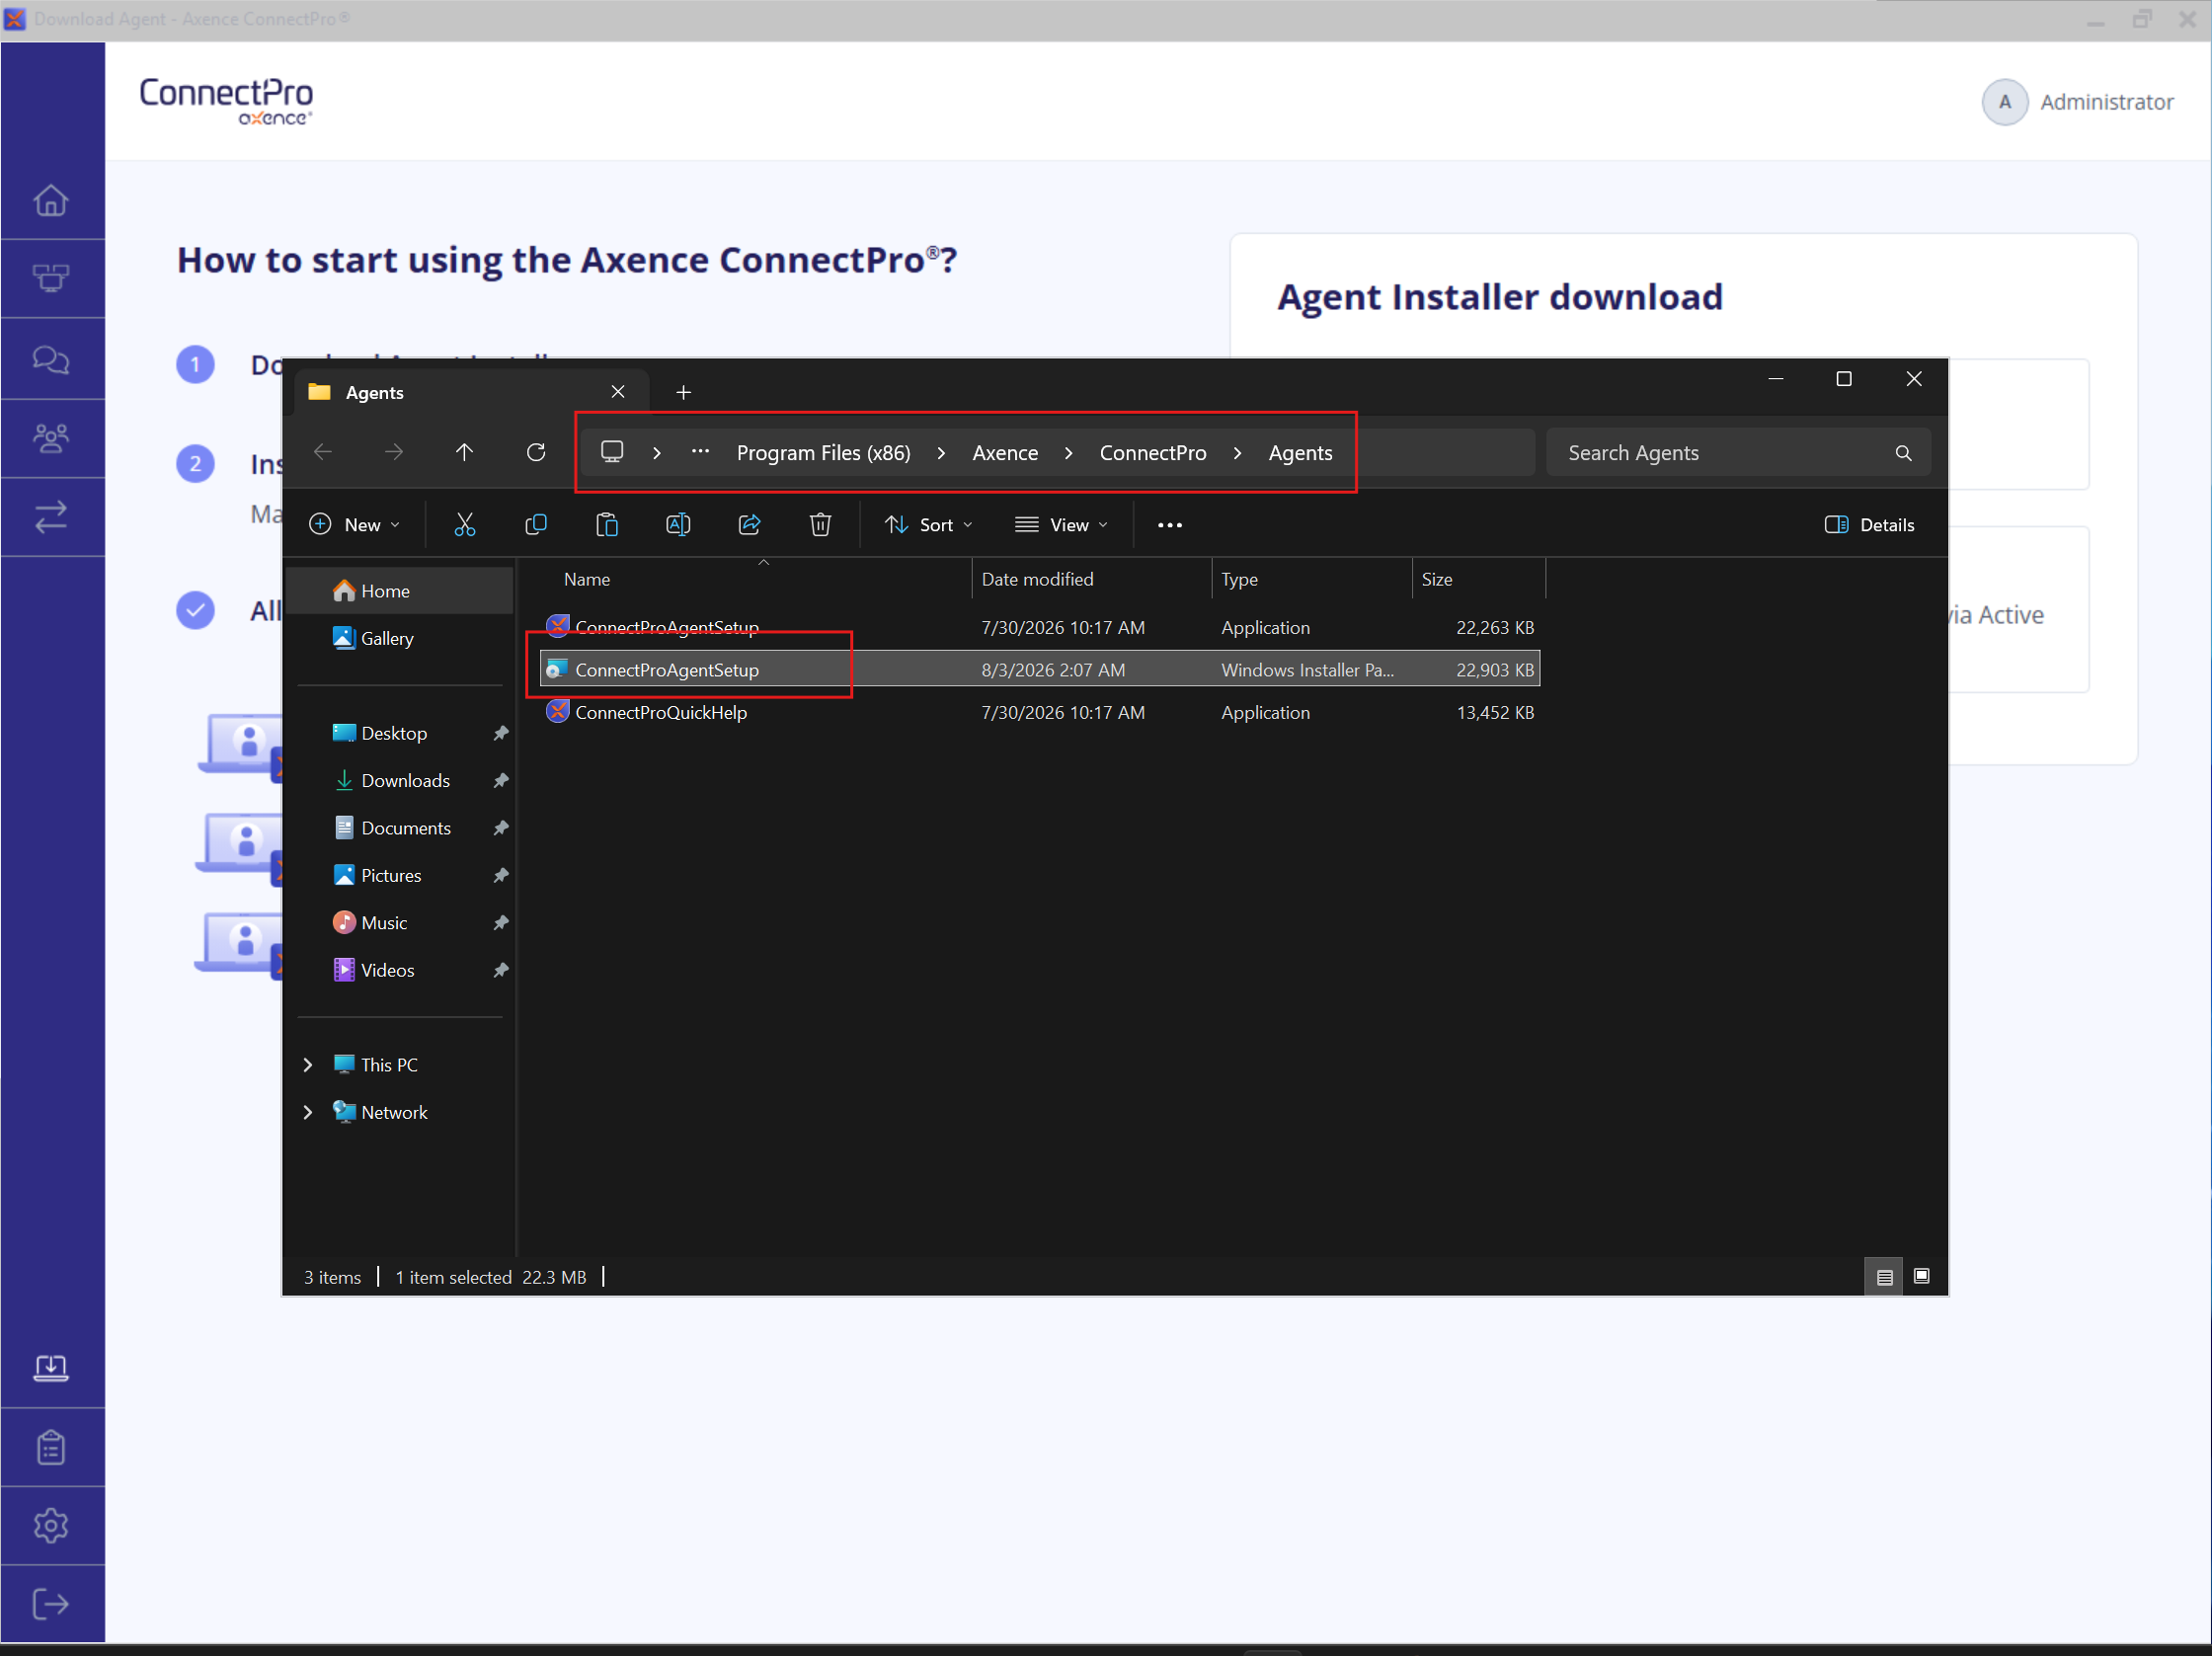Image resolution: width=2212 pixels, height=1656 pixels.
Task: Click the ConnectPro breadcrumb
Action: pyautogui.click(x=1152, y=453)
